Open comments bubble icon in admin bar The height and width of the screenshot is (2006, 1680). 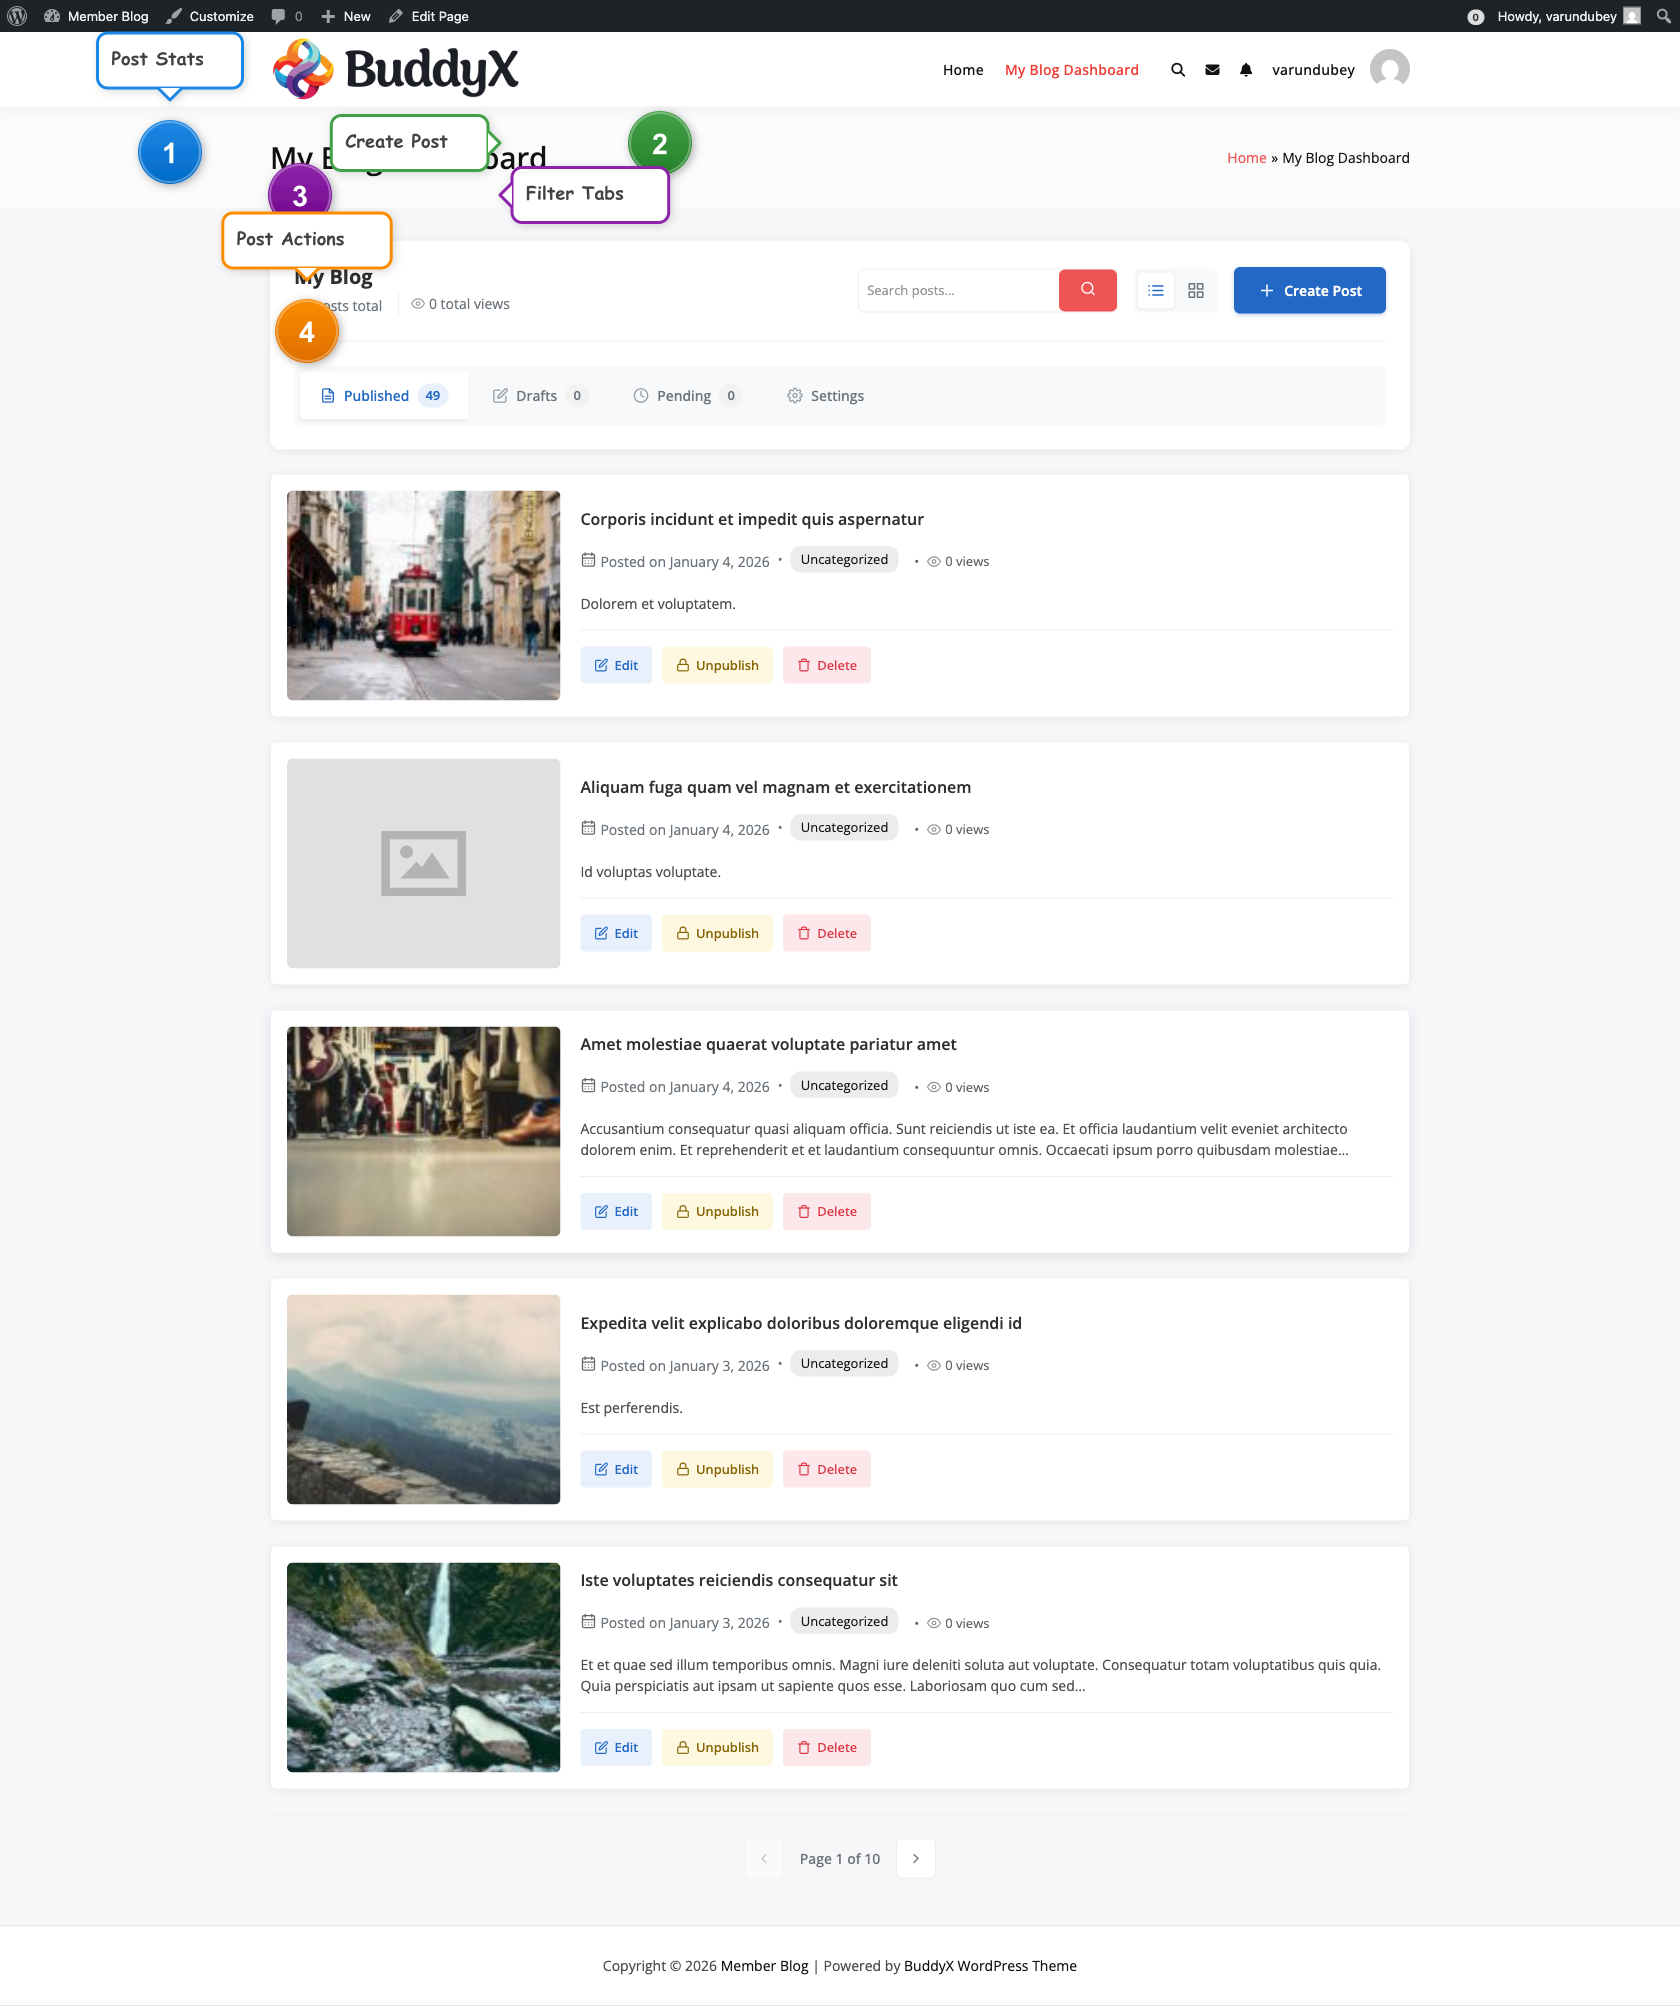click(287, 16)
